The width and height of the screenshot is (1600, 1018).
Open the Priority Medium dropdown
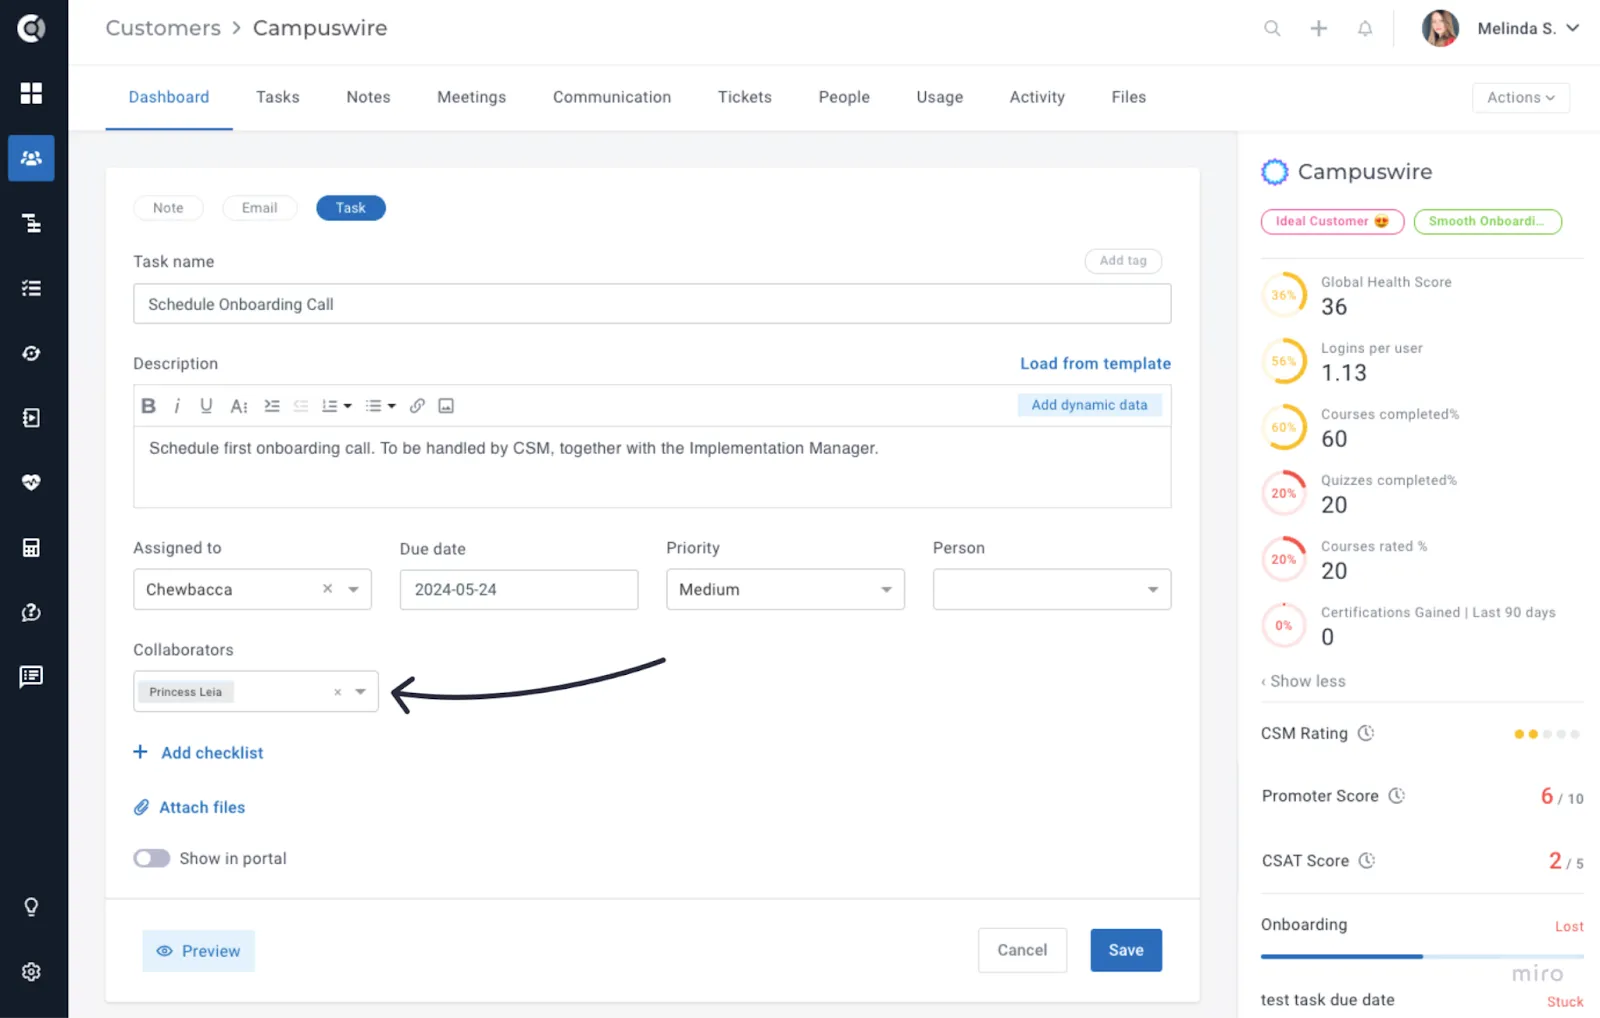click(785, 590)
